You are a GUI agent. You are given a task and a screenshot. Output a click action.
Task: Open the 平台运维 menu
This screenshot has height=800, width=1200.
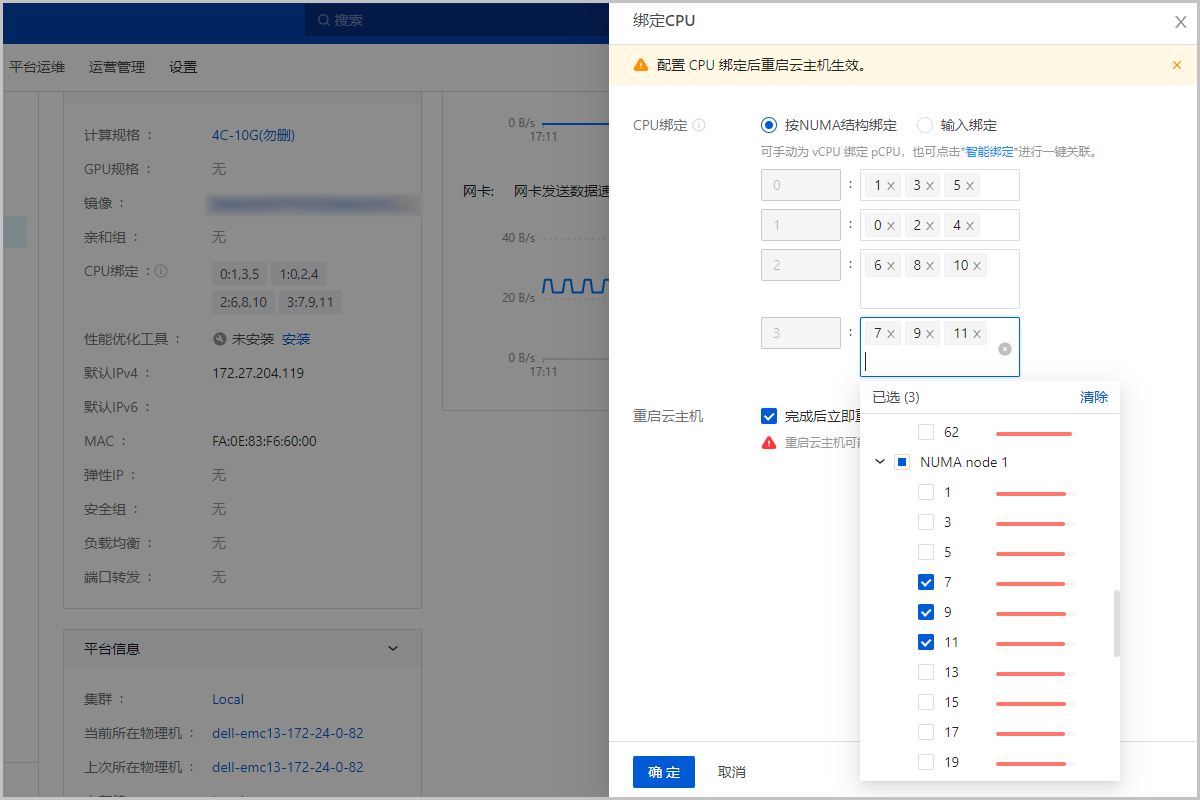point(37,67)
